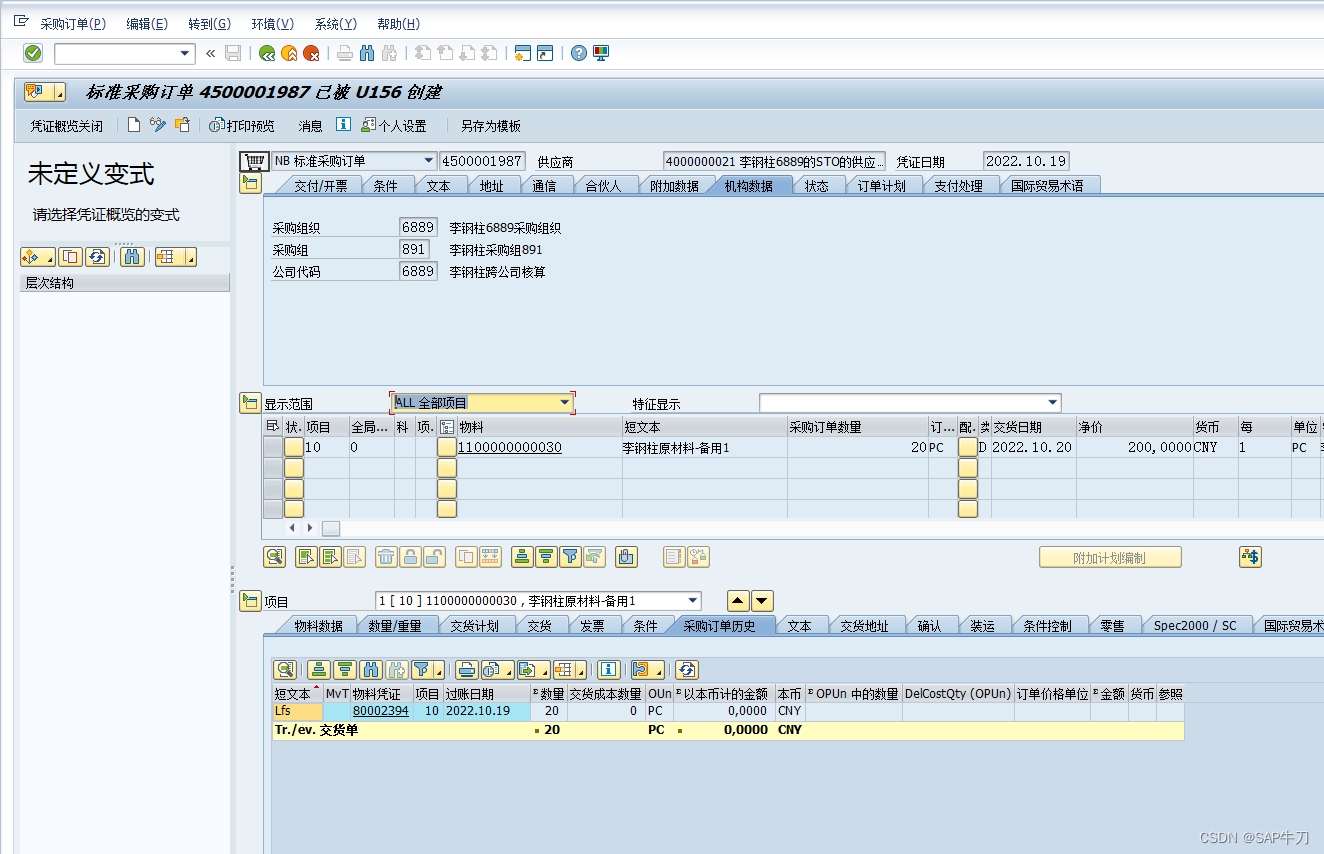Switch to the 交货地址 item tab

point(864,626)
